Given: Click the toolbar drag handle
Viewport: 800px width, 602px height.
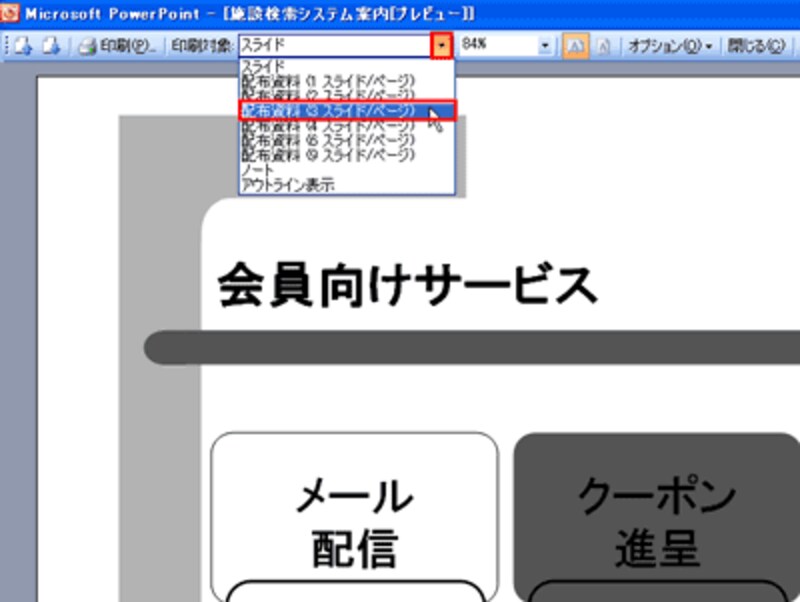Looking at the screenshot, I should click(x=6, y=46).
